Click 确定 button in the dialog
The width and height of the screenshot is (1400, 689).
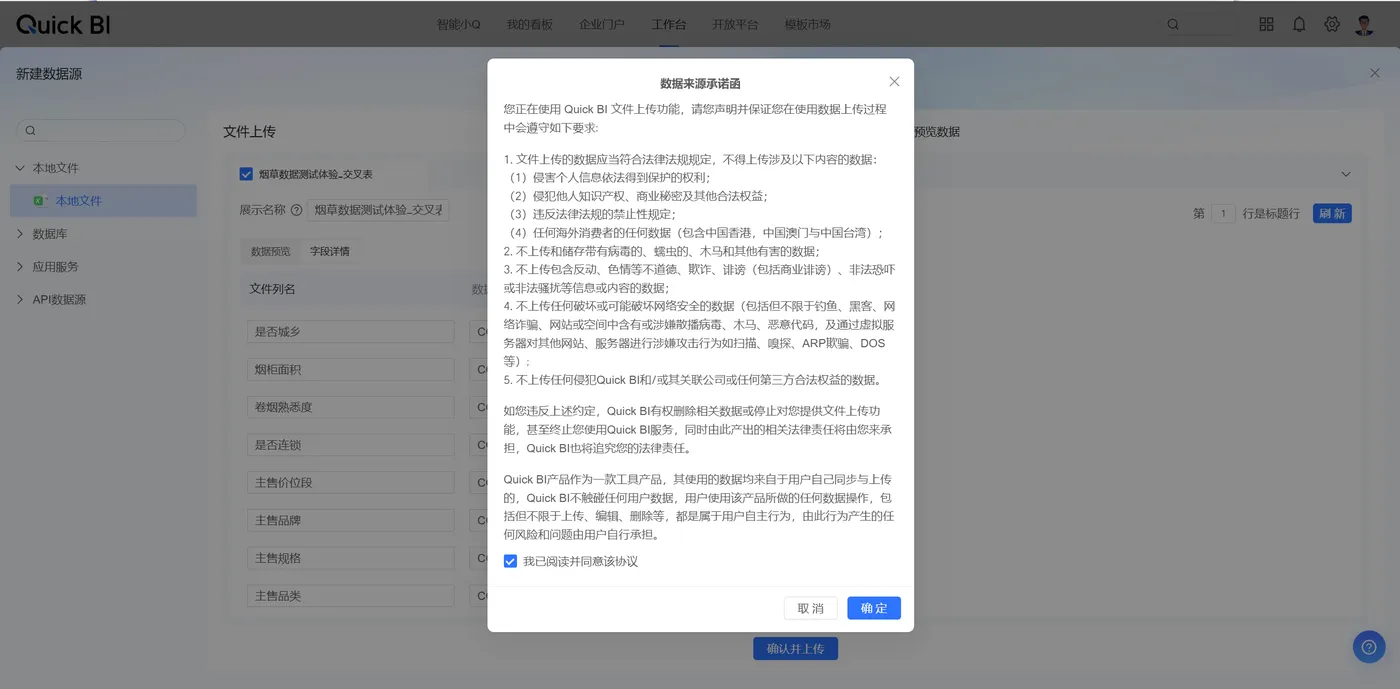point(874,608)
